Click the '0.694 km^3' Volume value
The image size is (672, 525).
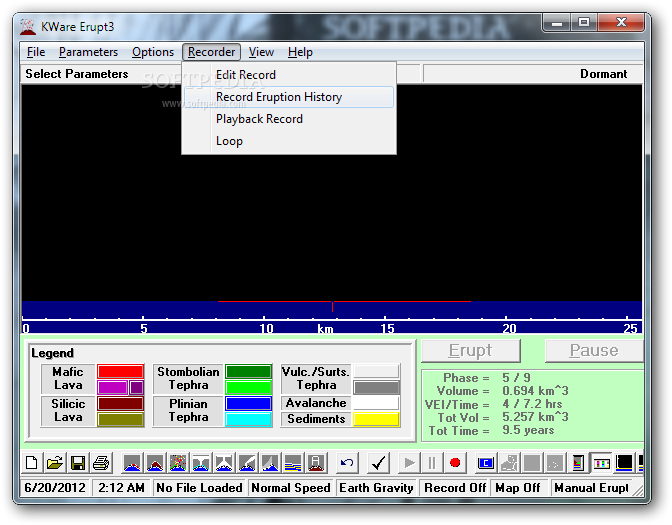tap(535, 391)
